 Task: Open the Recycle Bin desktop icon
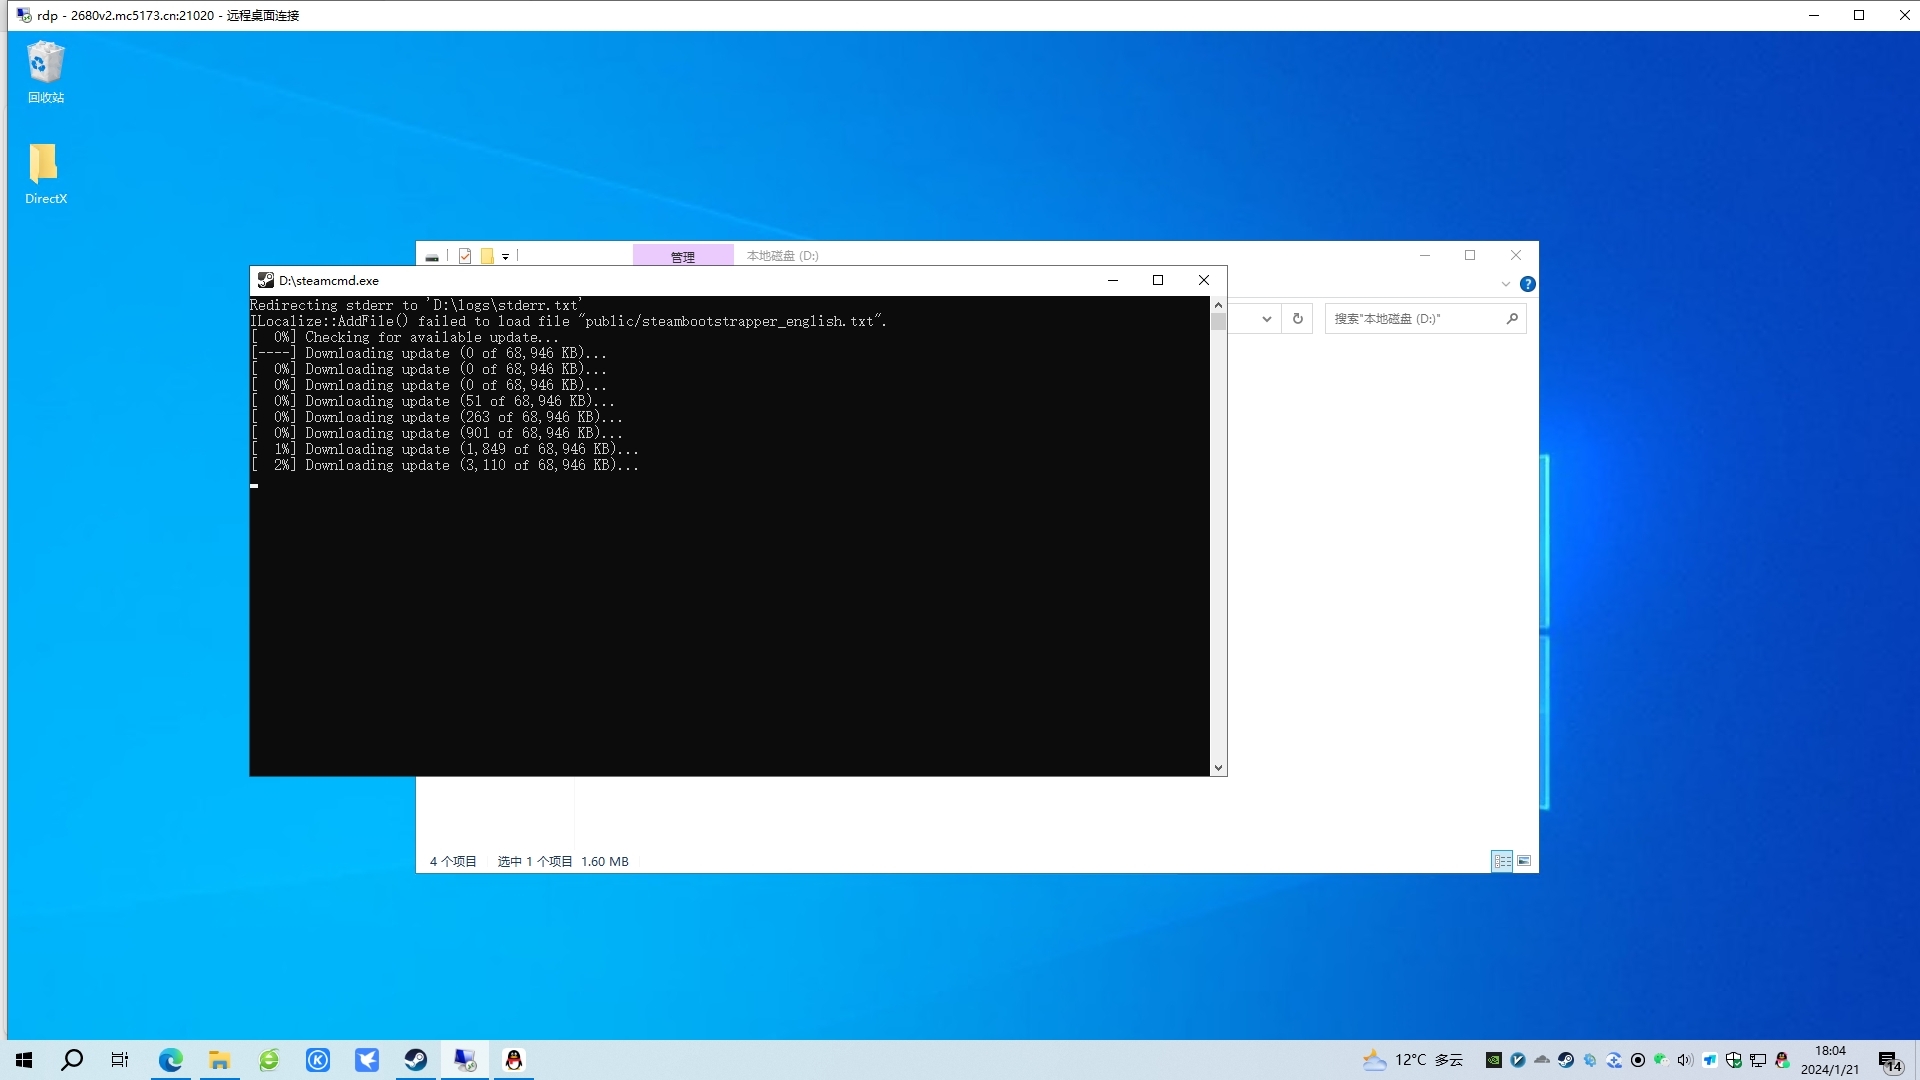point(45,65)
